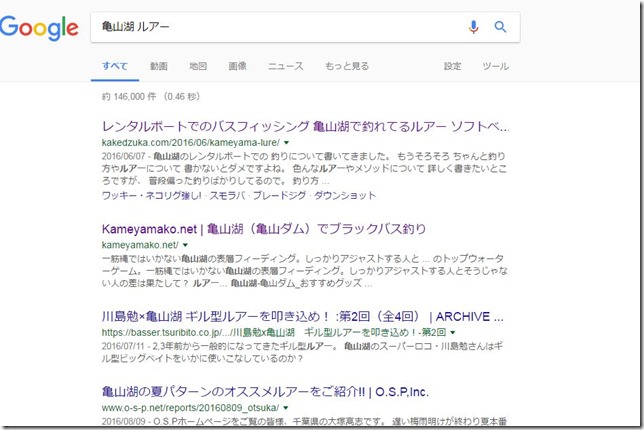The width and height of the screenshot is (644, 430).
Task: Click the 2016/06/07 snippet date
Action: [124, 156]
